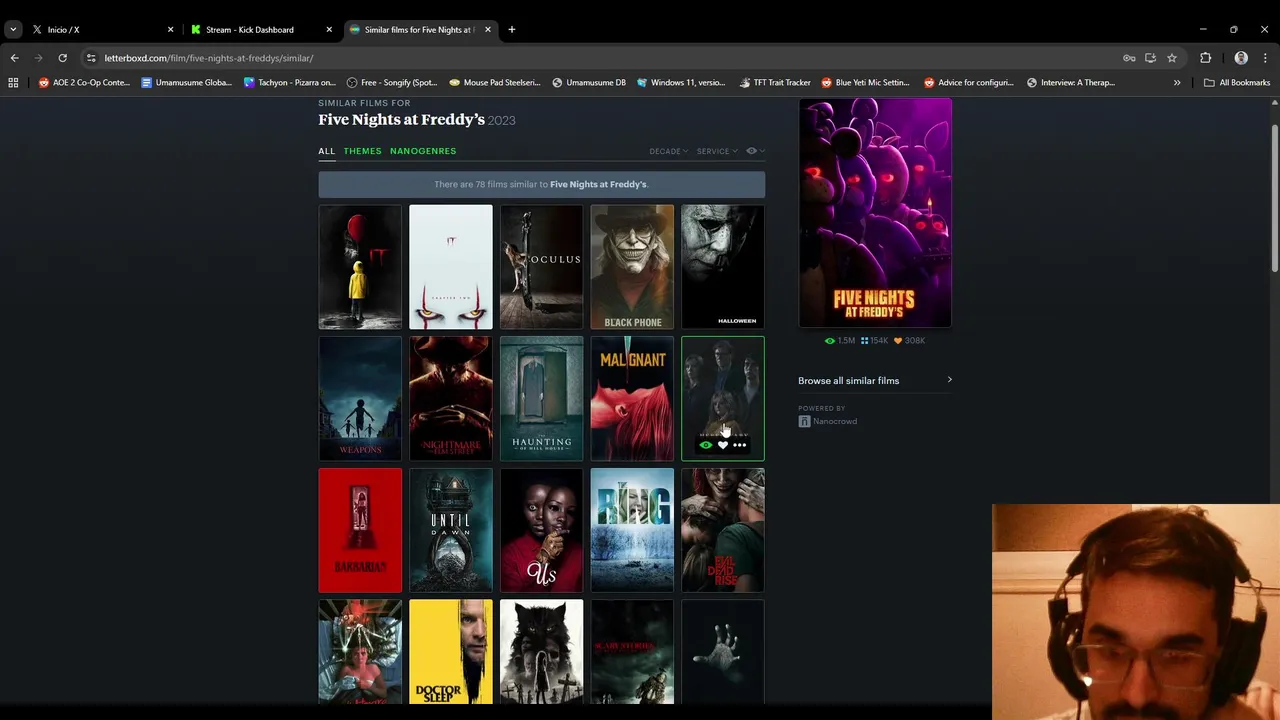Open AOE 2 Co-Op bookmark
The height and width of the screenshot is (720, 1280).
point(84,83)
